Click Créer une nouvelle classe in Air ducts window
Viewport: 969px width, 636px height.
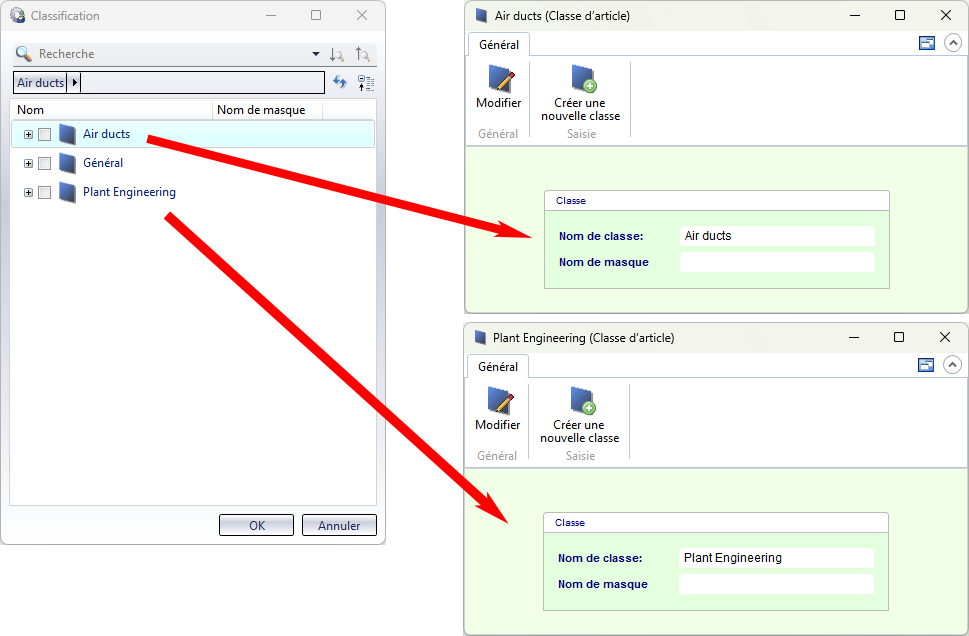tap(580, 93)
